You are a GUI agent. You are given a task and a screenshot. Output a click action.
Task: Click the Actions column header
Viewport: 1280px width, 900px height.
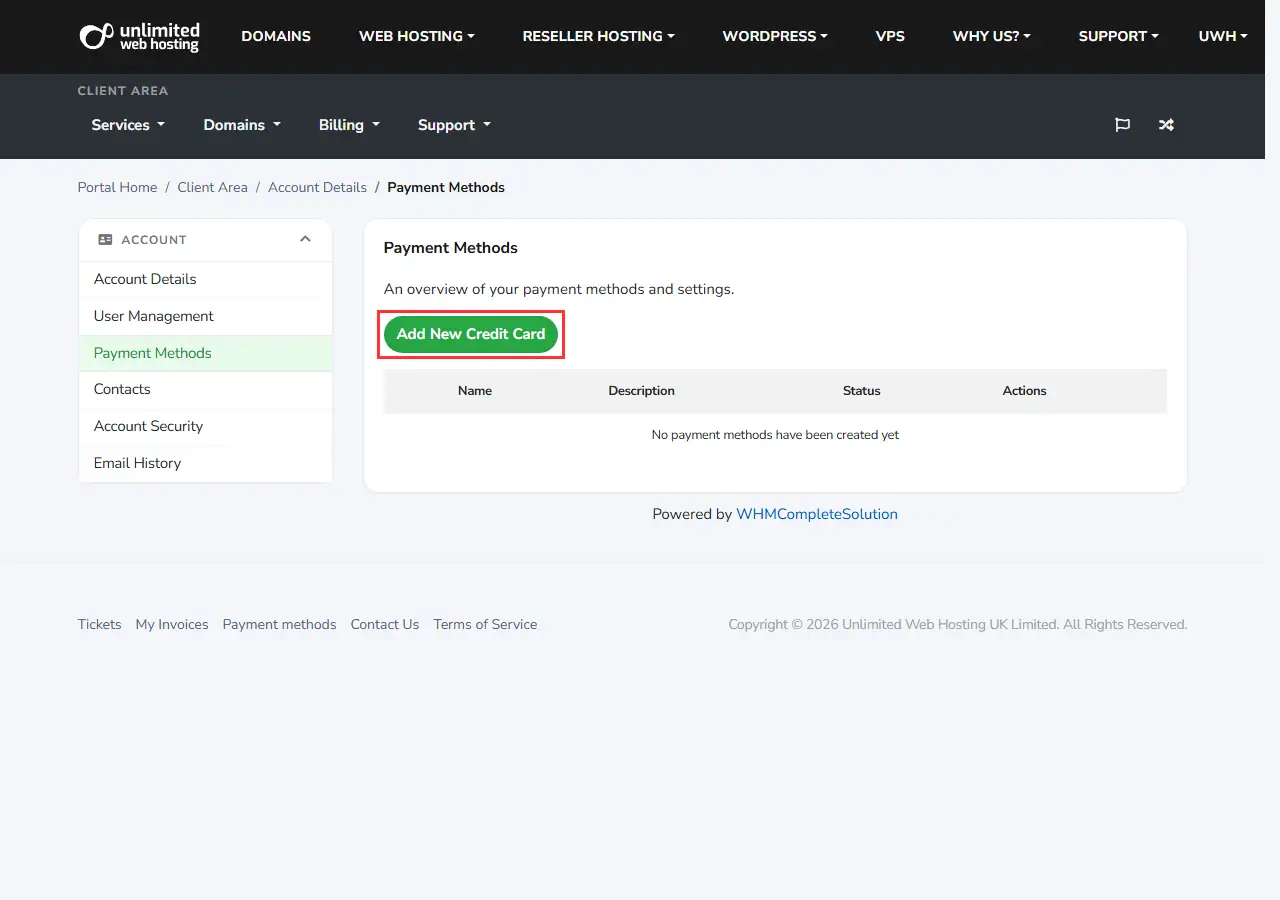point(1025,391)
